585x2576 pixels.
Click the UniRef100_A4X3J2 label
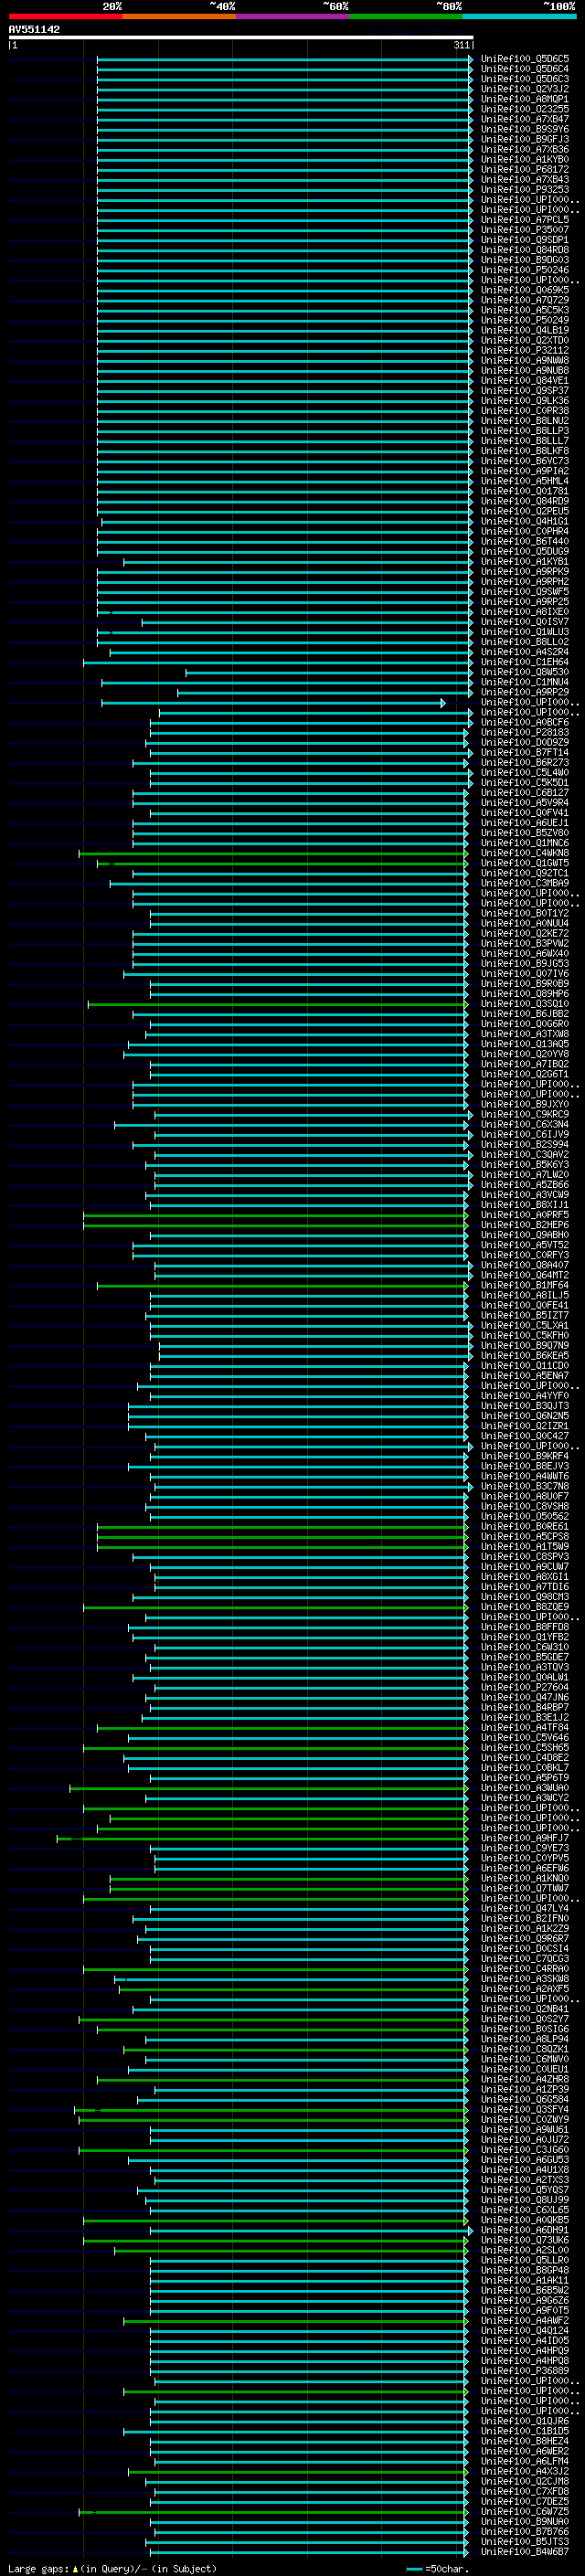click(524, 2471)
